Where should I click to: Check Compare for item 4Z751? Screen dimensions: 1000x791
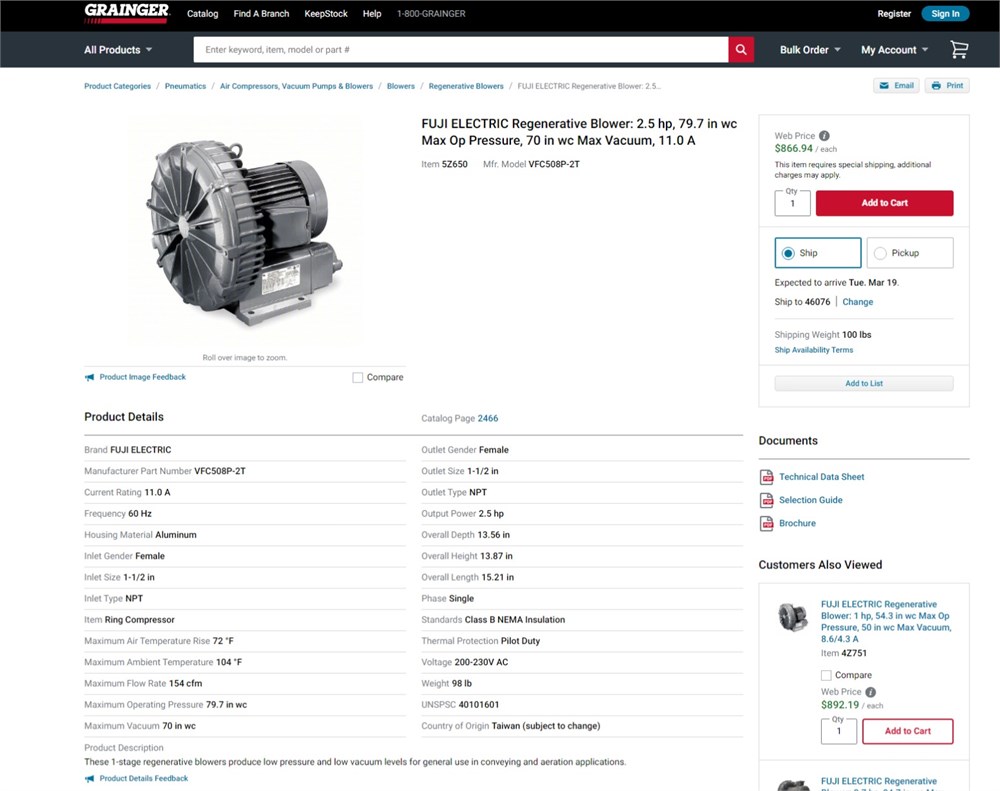826,675
